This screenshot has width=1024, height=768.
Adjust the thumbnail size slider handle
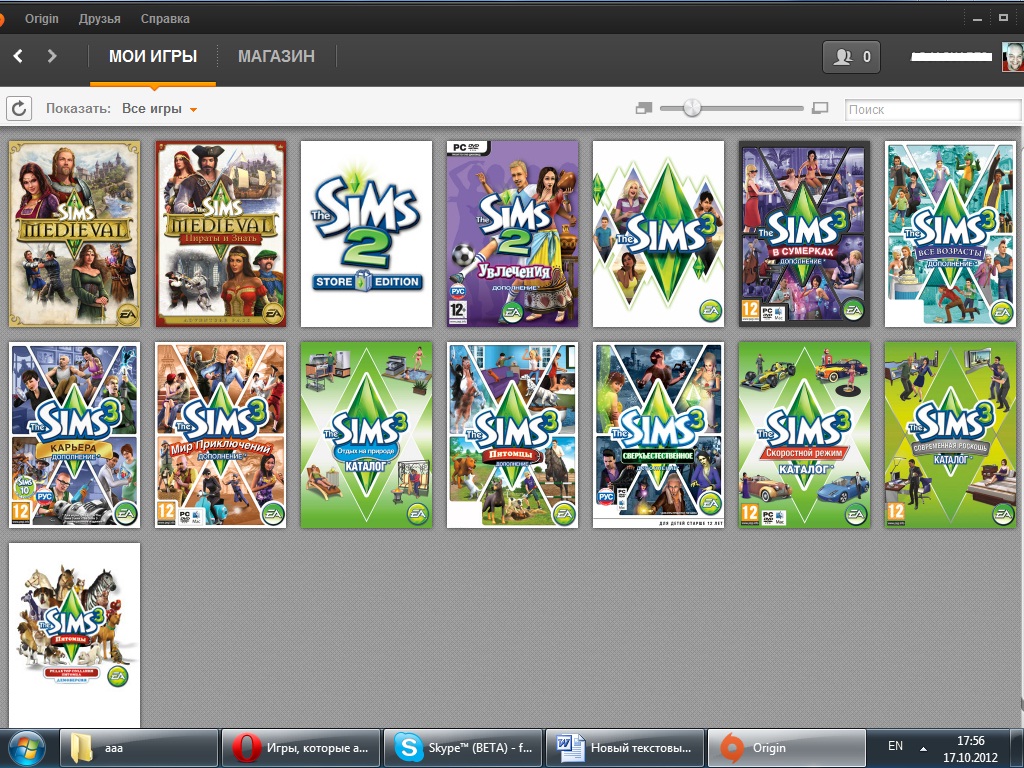click(x=692, y=108)
